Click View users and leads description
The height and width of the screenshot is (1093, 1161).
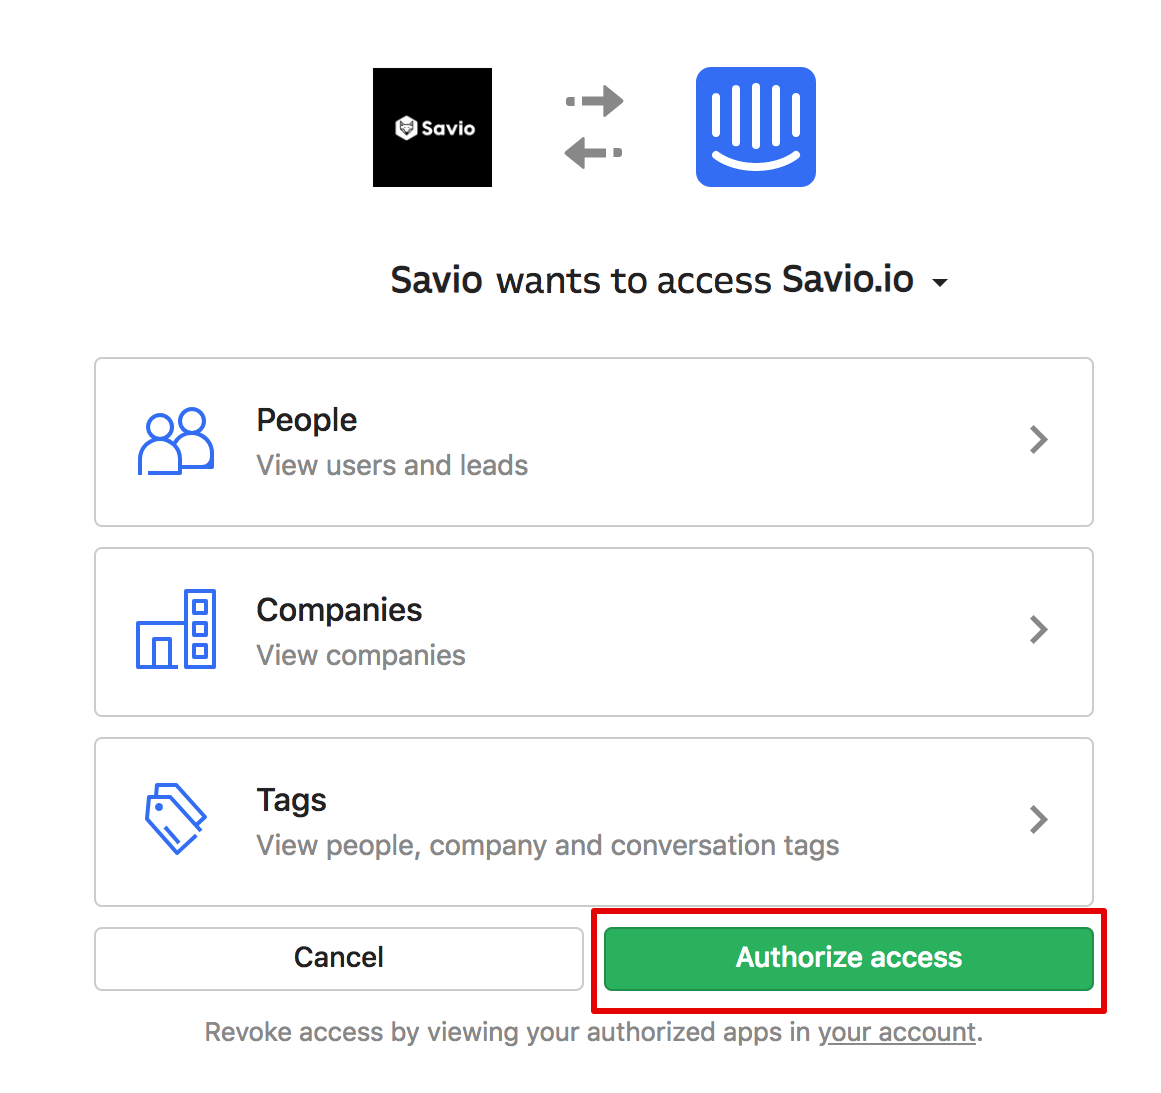(x=392, y=466)
